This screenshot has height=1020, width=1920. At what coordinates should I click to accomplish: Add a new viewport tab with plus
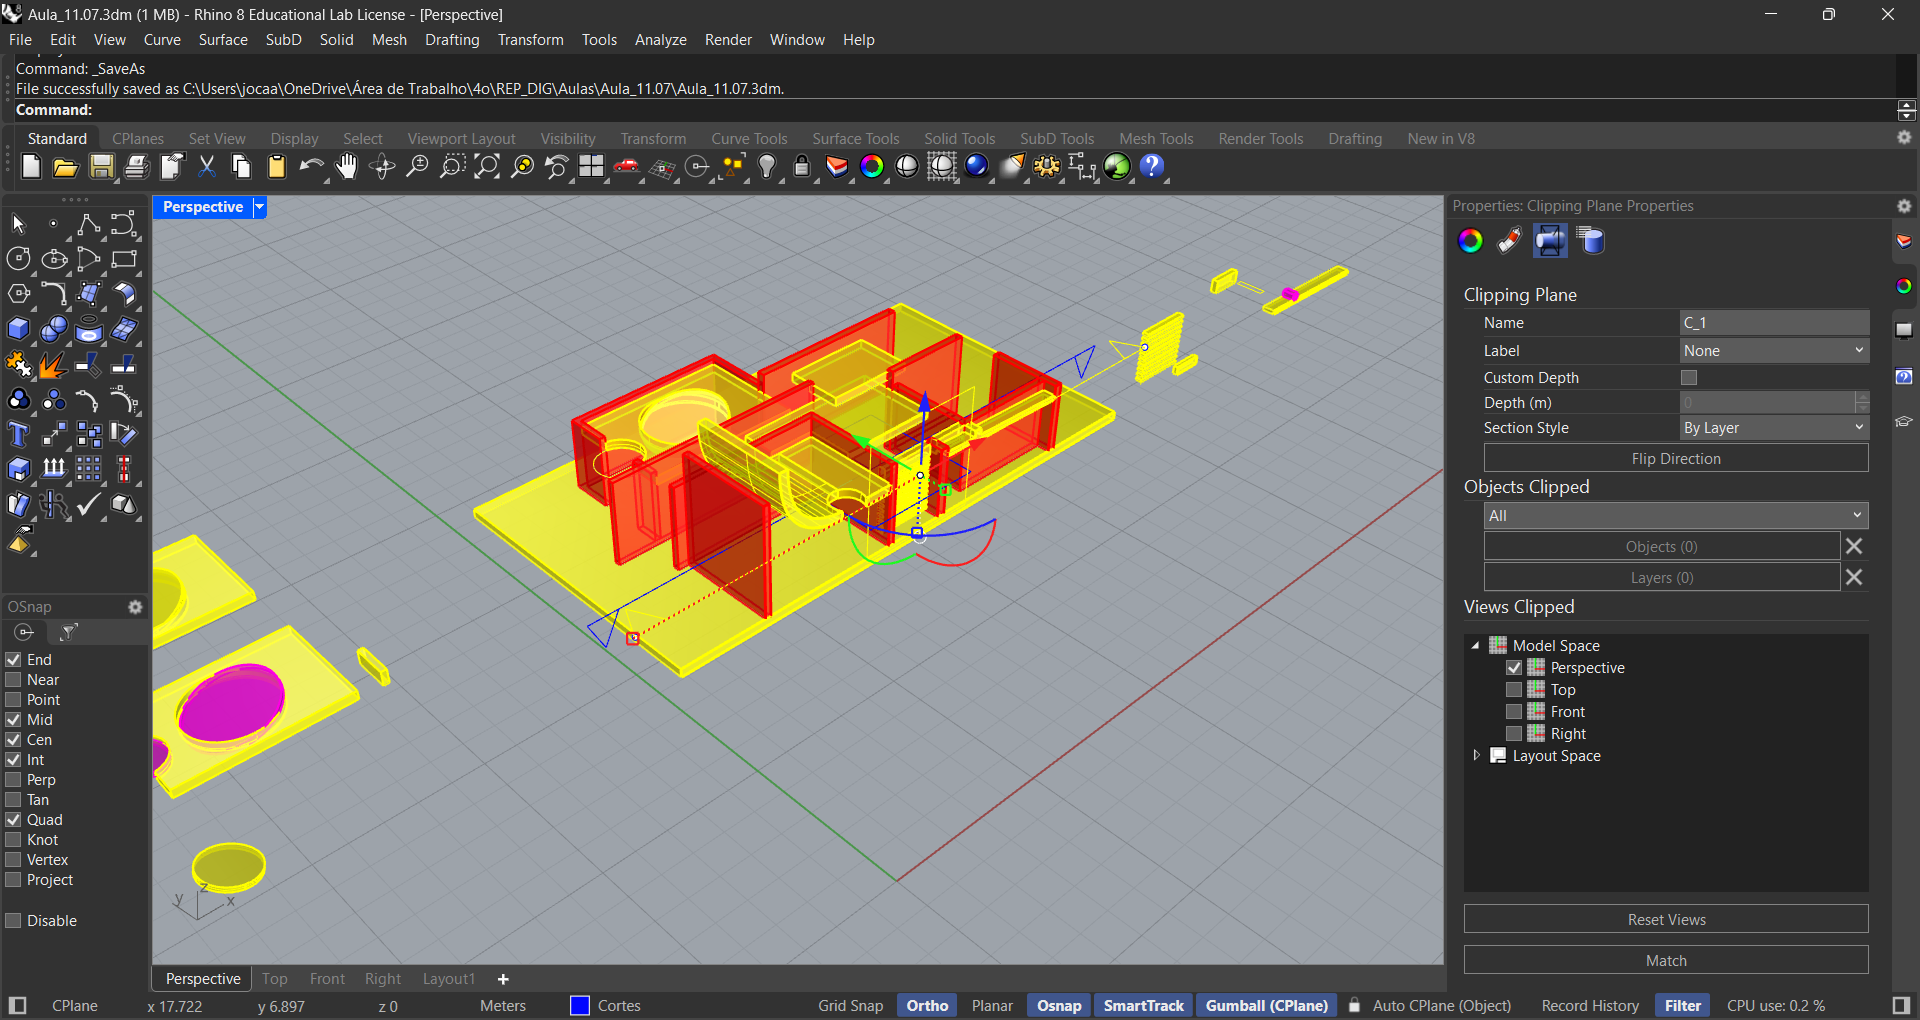pyautogui.click(x=503, y=979)
